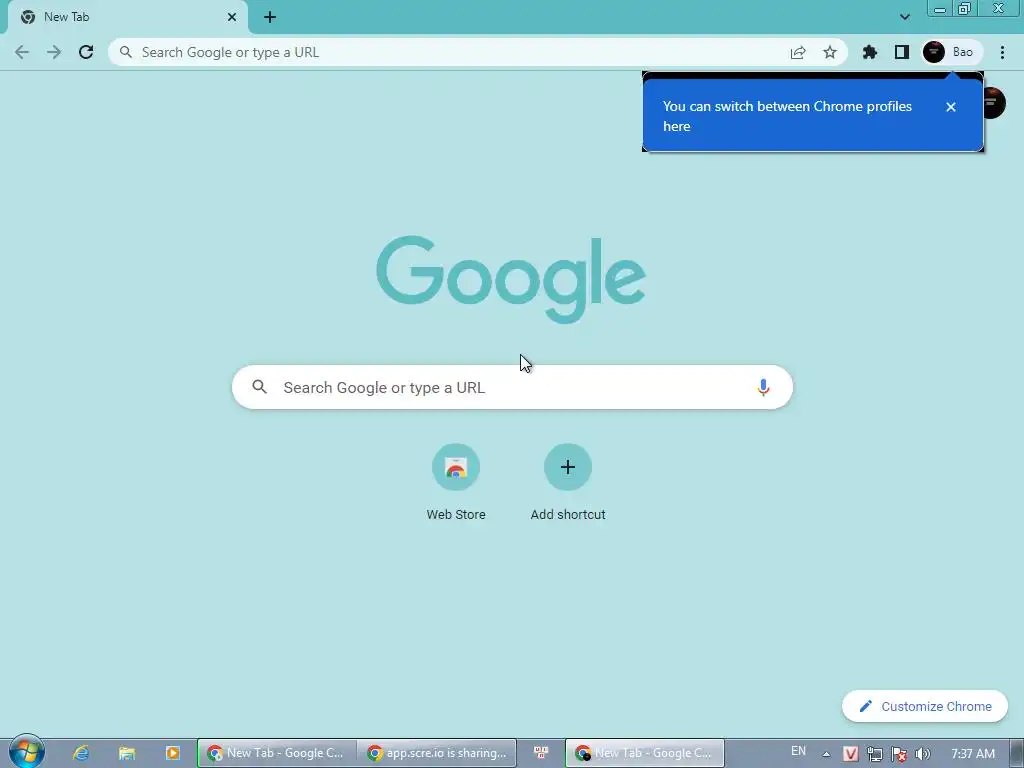This screenshot has width=1024, height=768.
Task: Open the Windows Start menu
Action: coord(27,752)
